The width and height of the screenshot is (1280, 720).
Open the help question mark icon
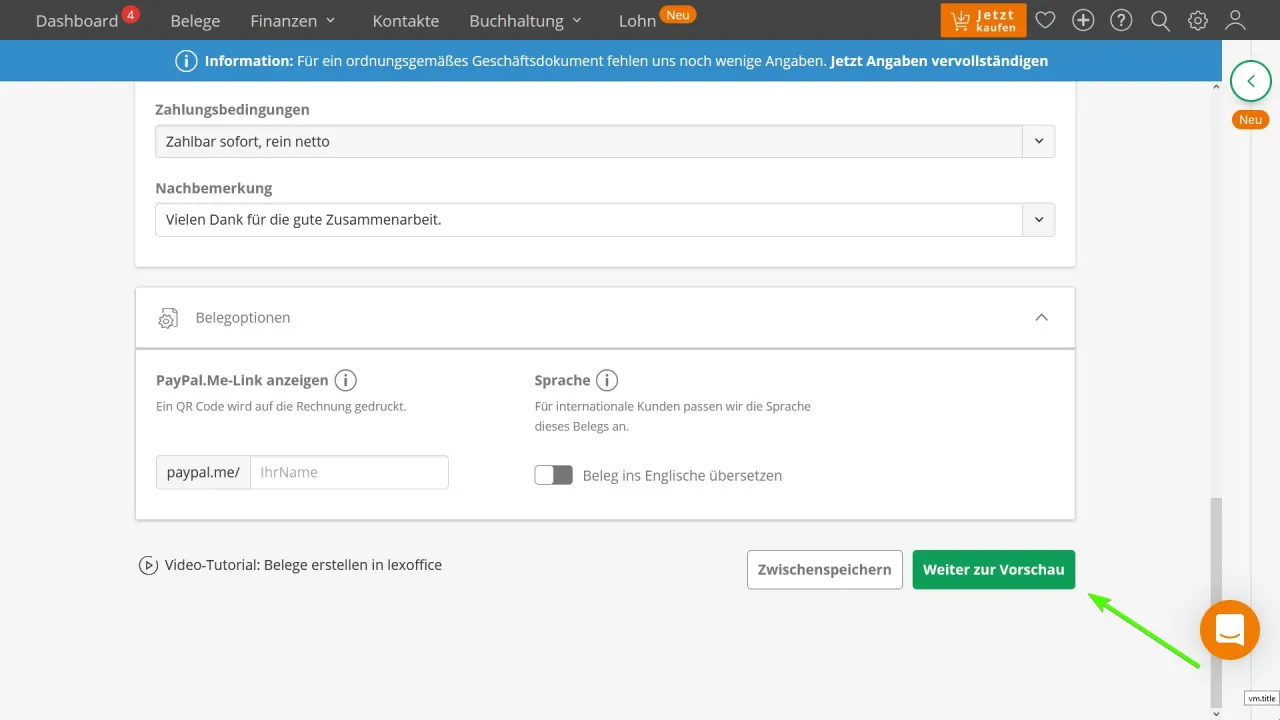click(x=1122, y=20)
